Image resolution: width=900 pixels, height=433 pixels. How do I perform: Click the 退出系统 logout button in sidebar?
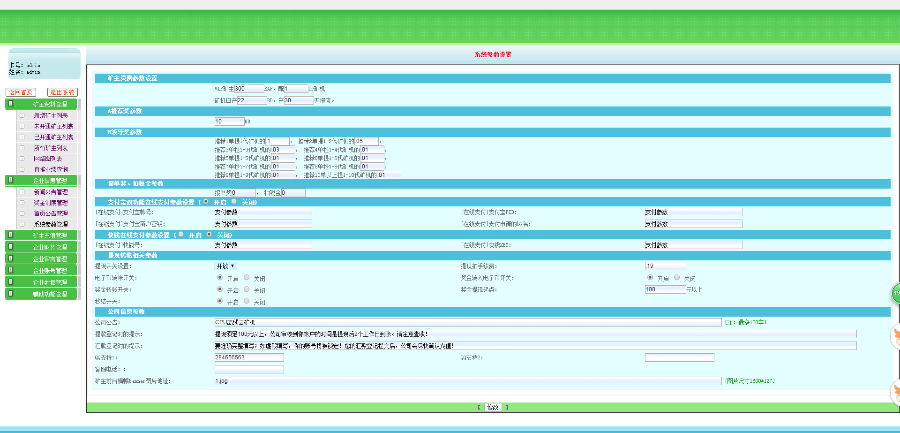click(62, 92)
